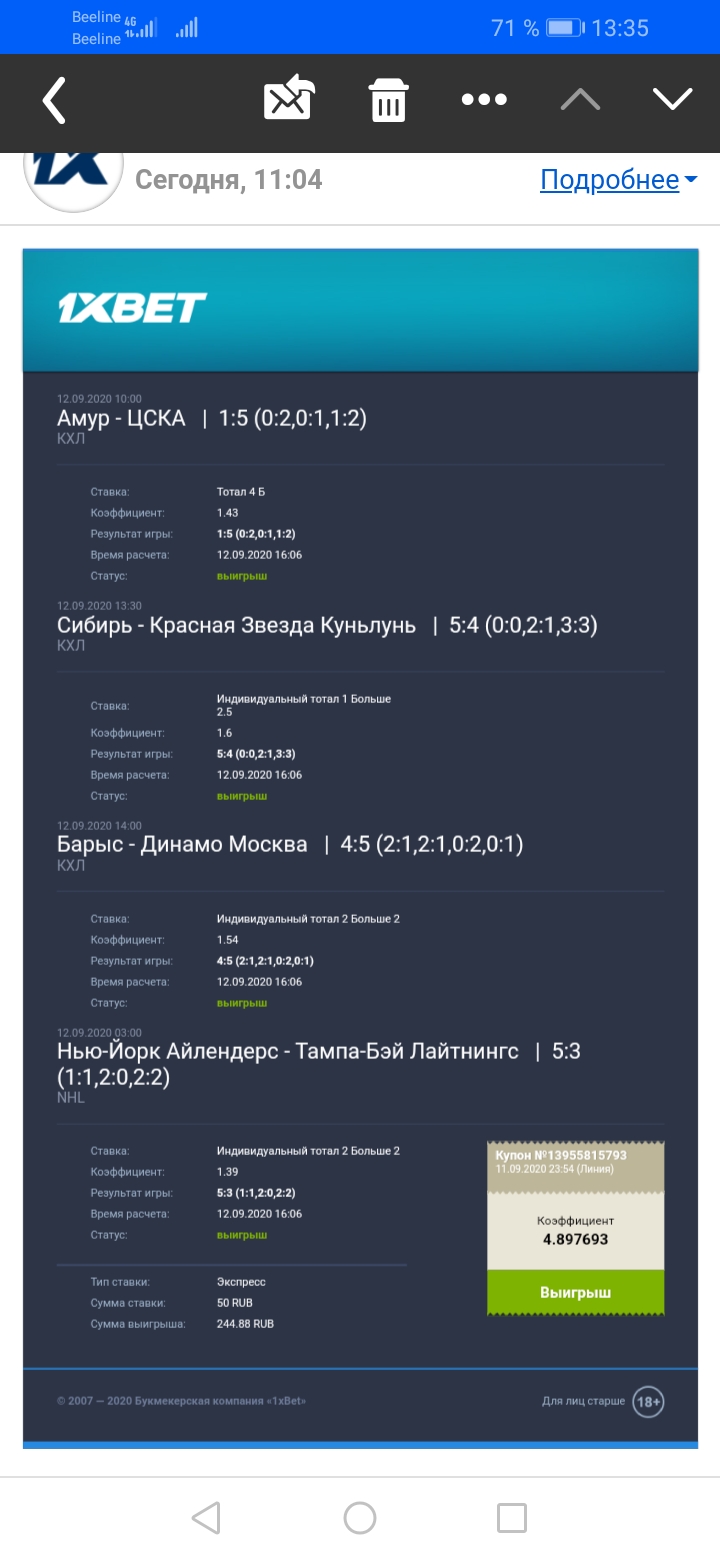
Task: Go to next email with down chevron
Action: pyautogui.click(x=672, y=98)
